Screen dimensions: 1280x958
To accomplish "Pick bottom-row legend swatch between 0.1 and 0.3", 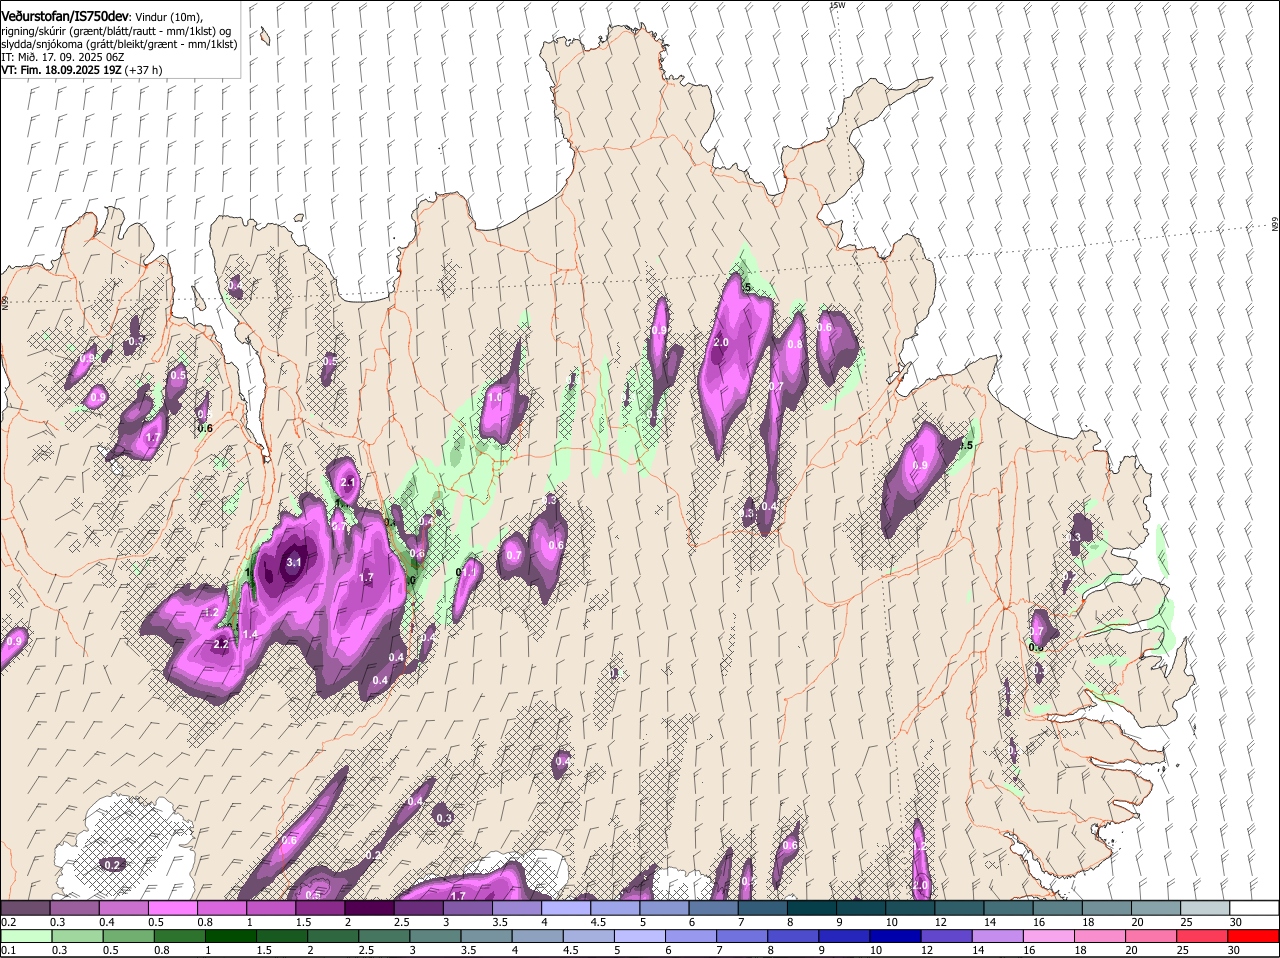I will click(27, 936).
